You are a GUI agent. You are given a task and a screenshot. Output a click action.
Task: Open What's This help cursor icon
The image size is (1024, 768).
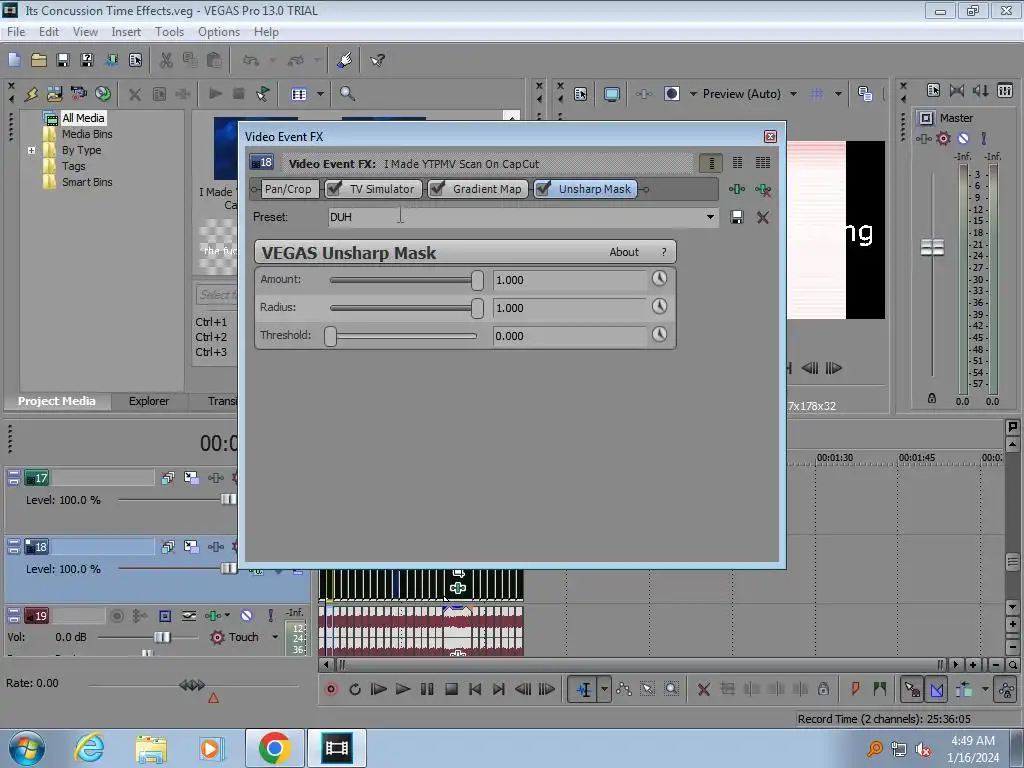(377, 60)
